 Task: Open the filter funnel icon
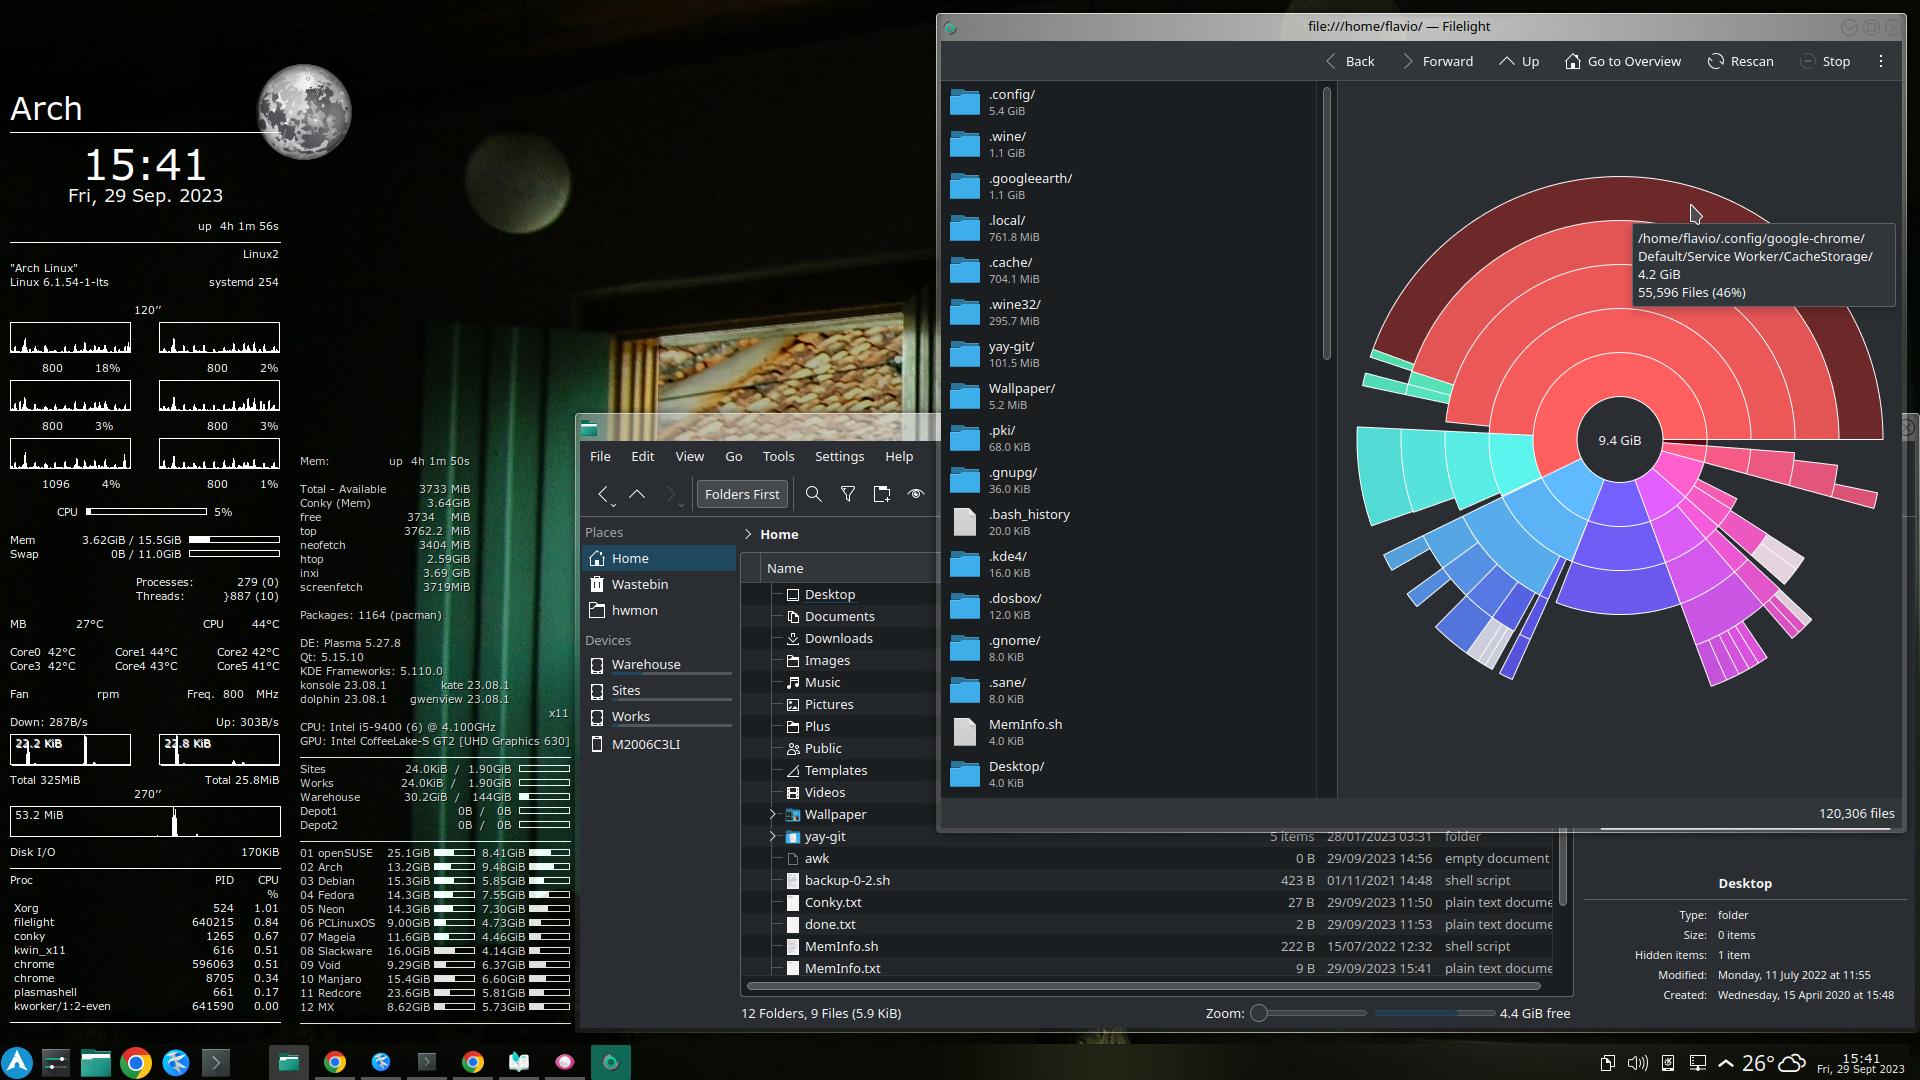coord(848,494)
